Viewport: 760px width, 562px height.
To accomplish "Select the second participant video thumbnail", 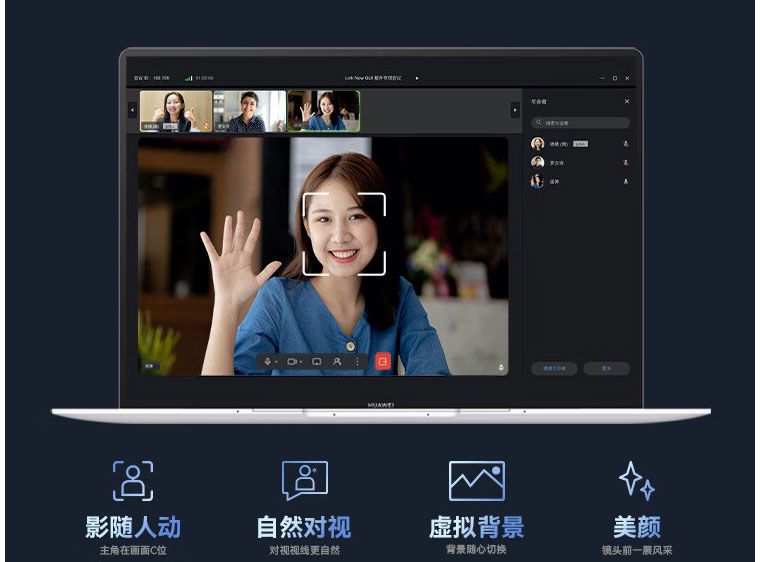I will tap(250, 111).
